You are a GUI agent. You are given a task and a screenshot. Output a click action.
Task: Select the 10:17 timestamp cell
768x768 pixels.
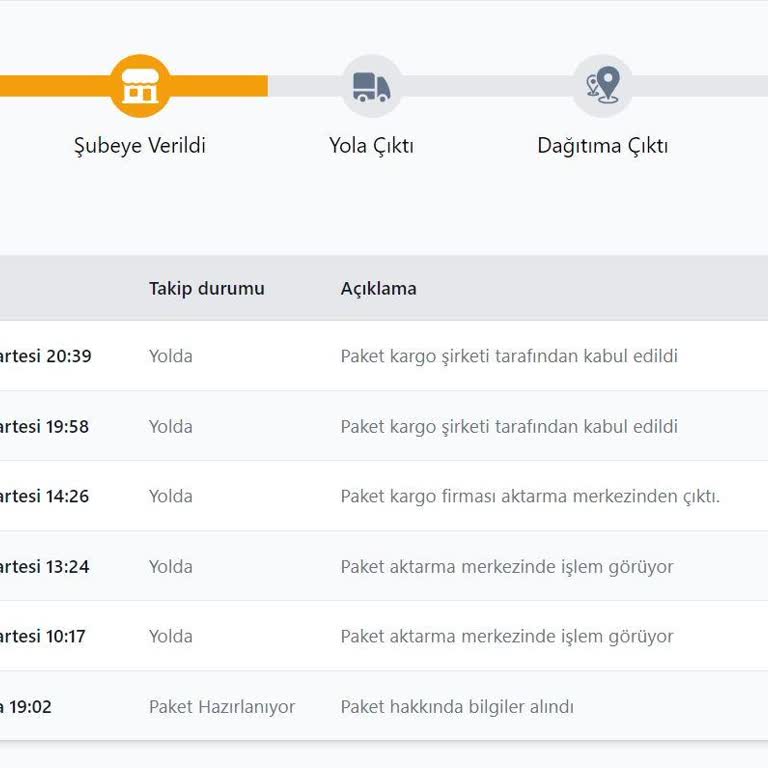43,636
